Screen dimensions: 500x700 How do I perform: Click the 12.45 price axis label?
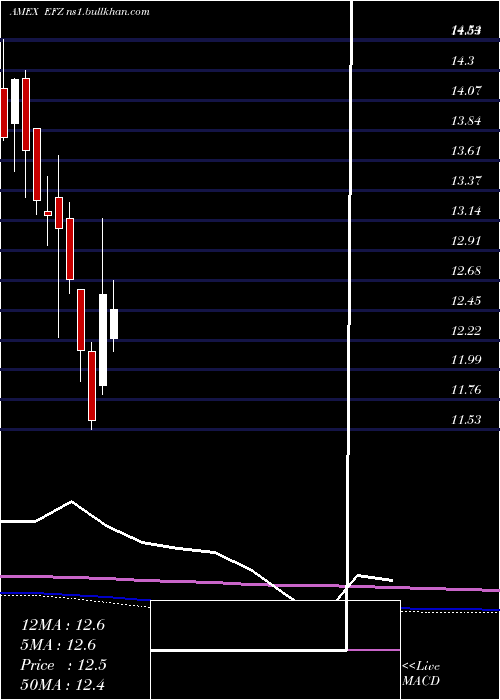click(x=466, y=300)
